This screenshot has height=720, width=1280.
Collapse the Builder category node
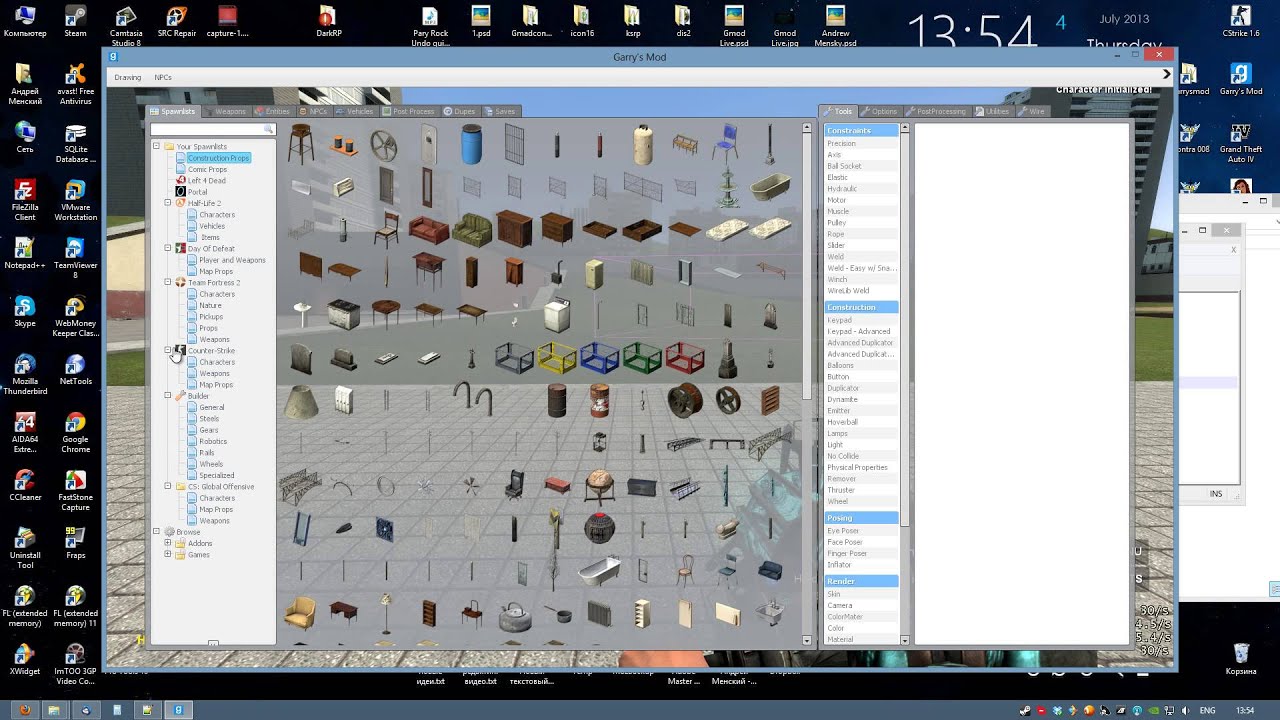pos(168,396)
